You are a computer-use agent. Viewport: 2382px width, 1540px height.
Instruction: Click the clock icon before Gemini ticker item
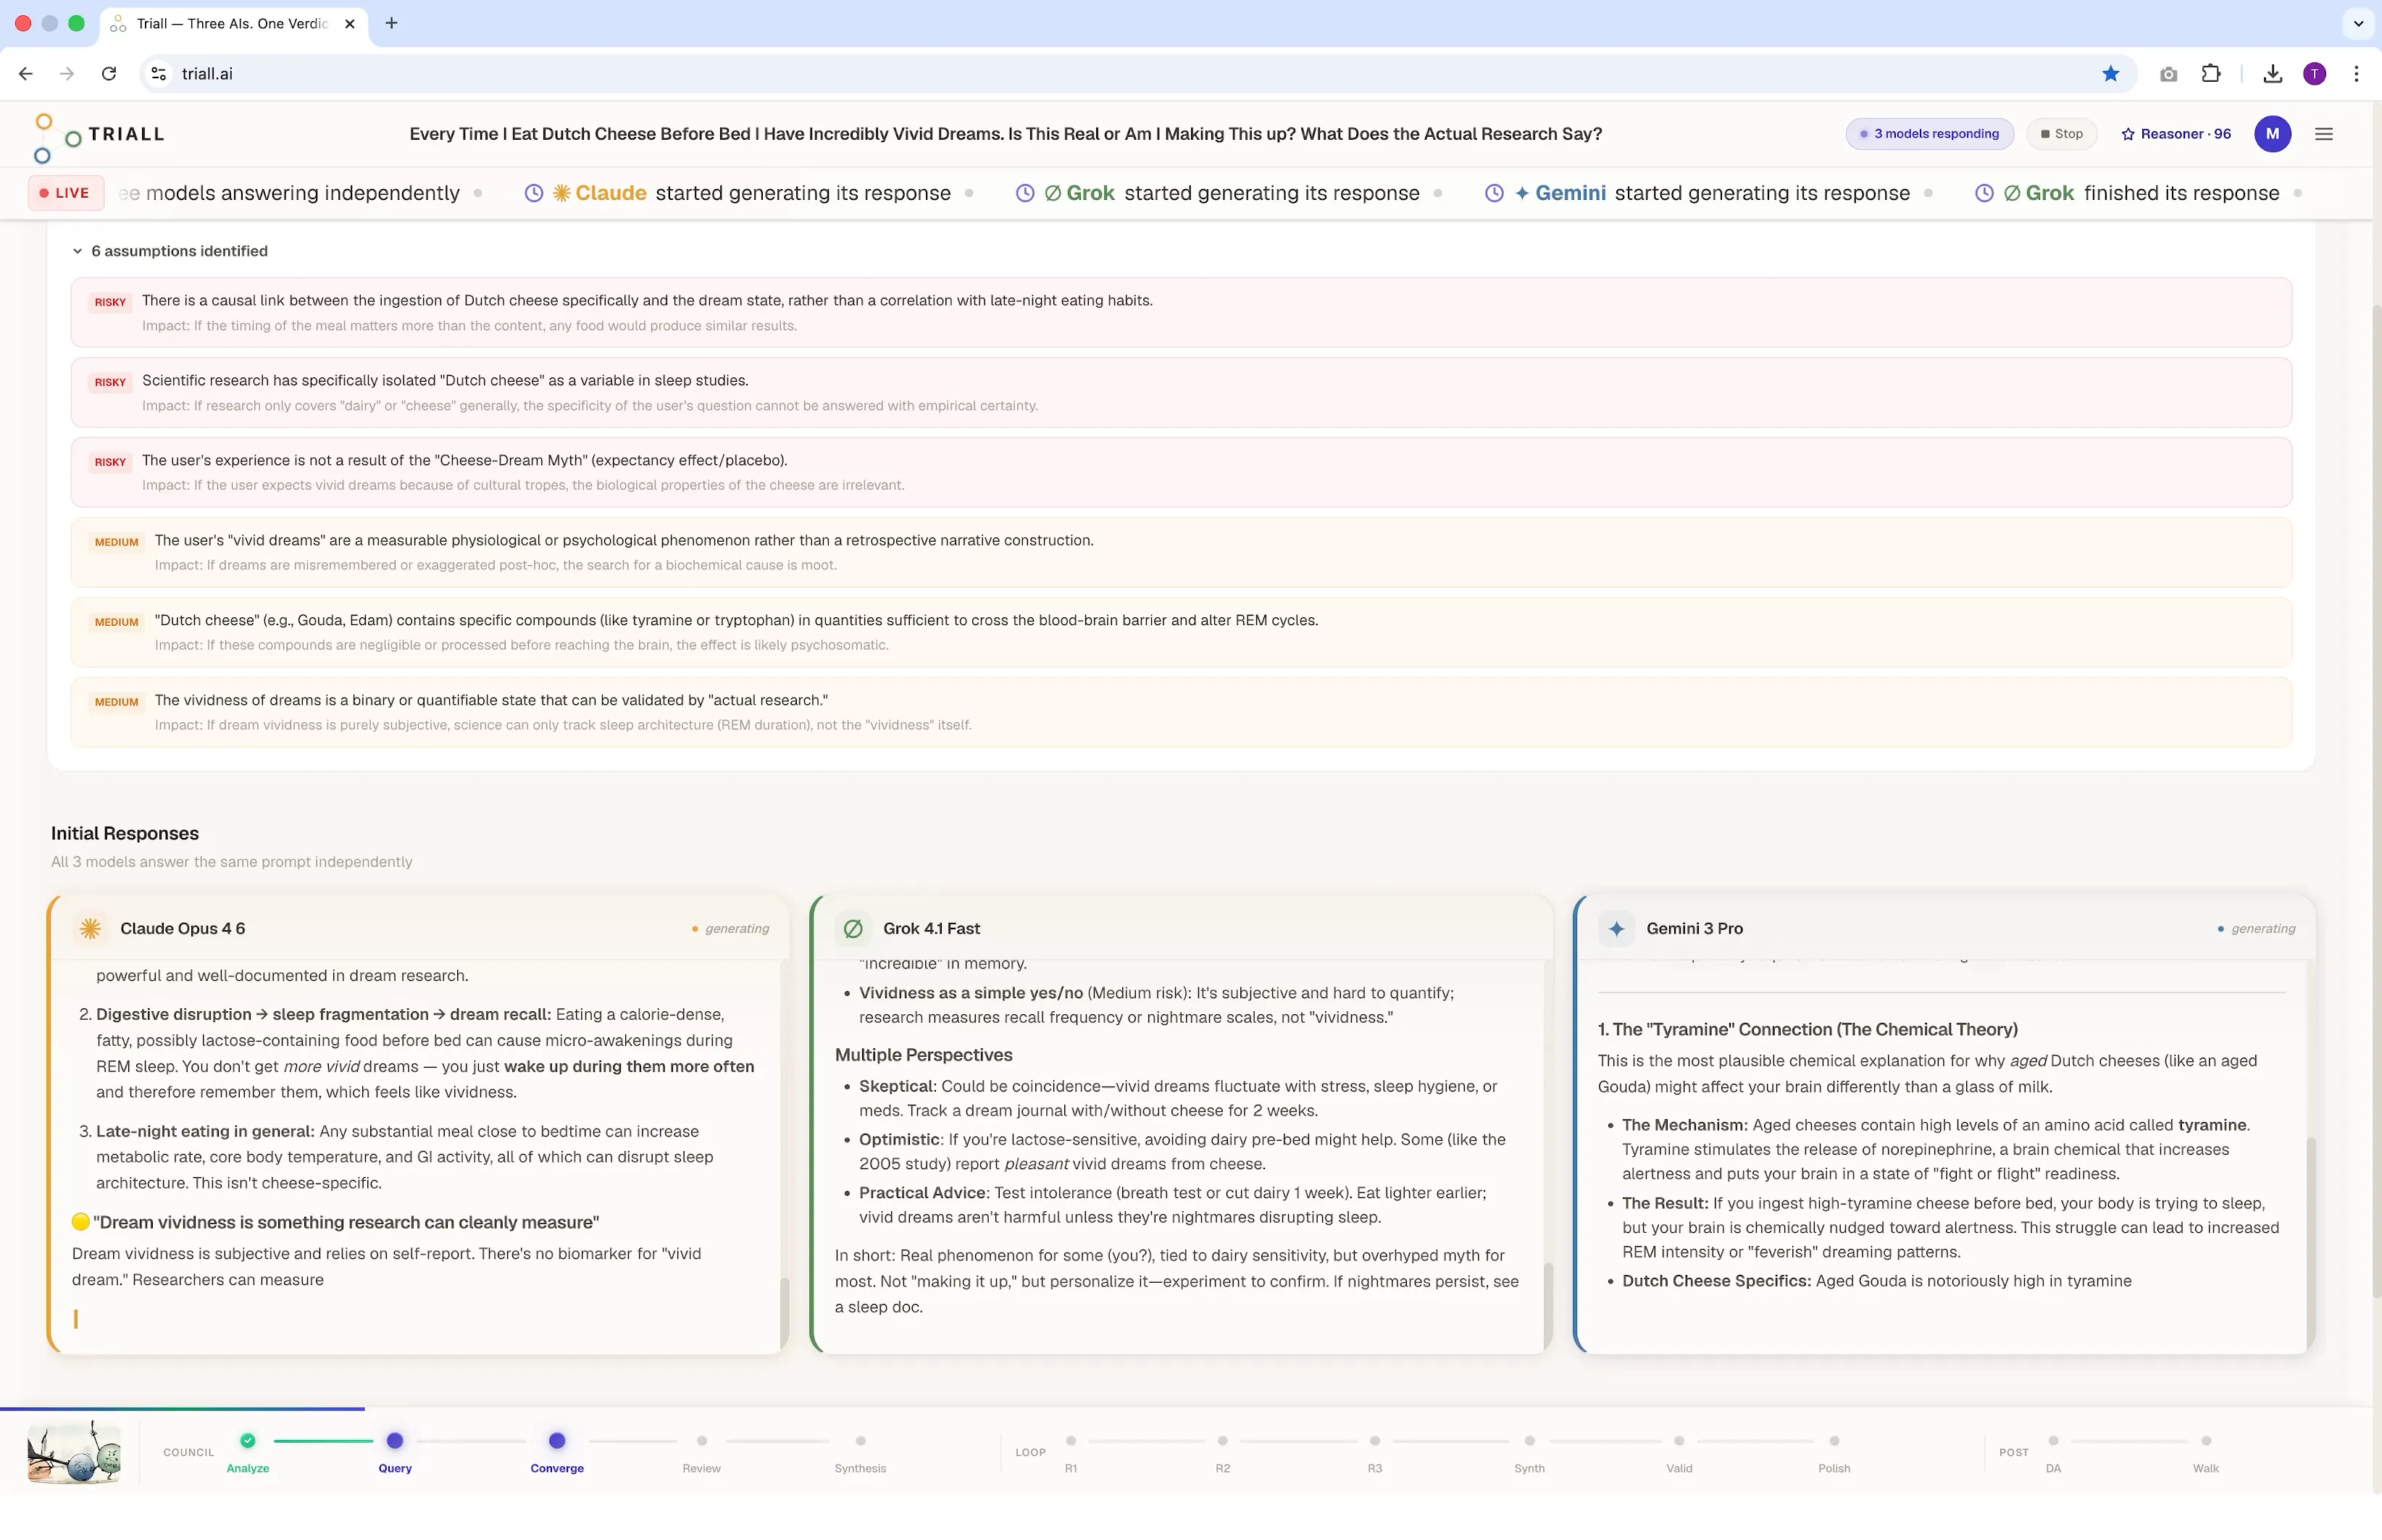tap(1494, 193)
